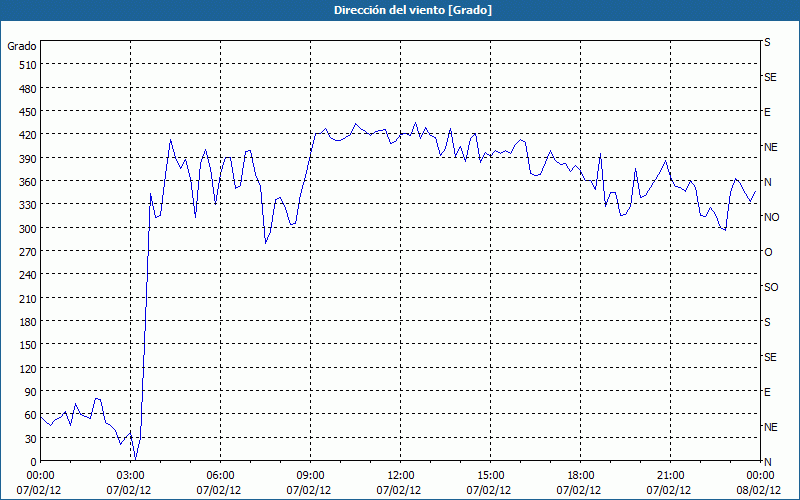Click the O compass label beside 270
The image size is (800, 500).
(768, 253)
